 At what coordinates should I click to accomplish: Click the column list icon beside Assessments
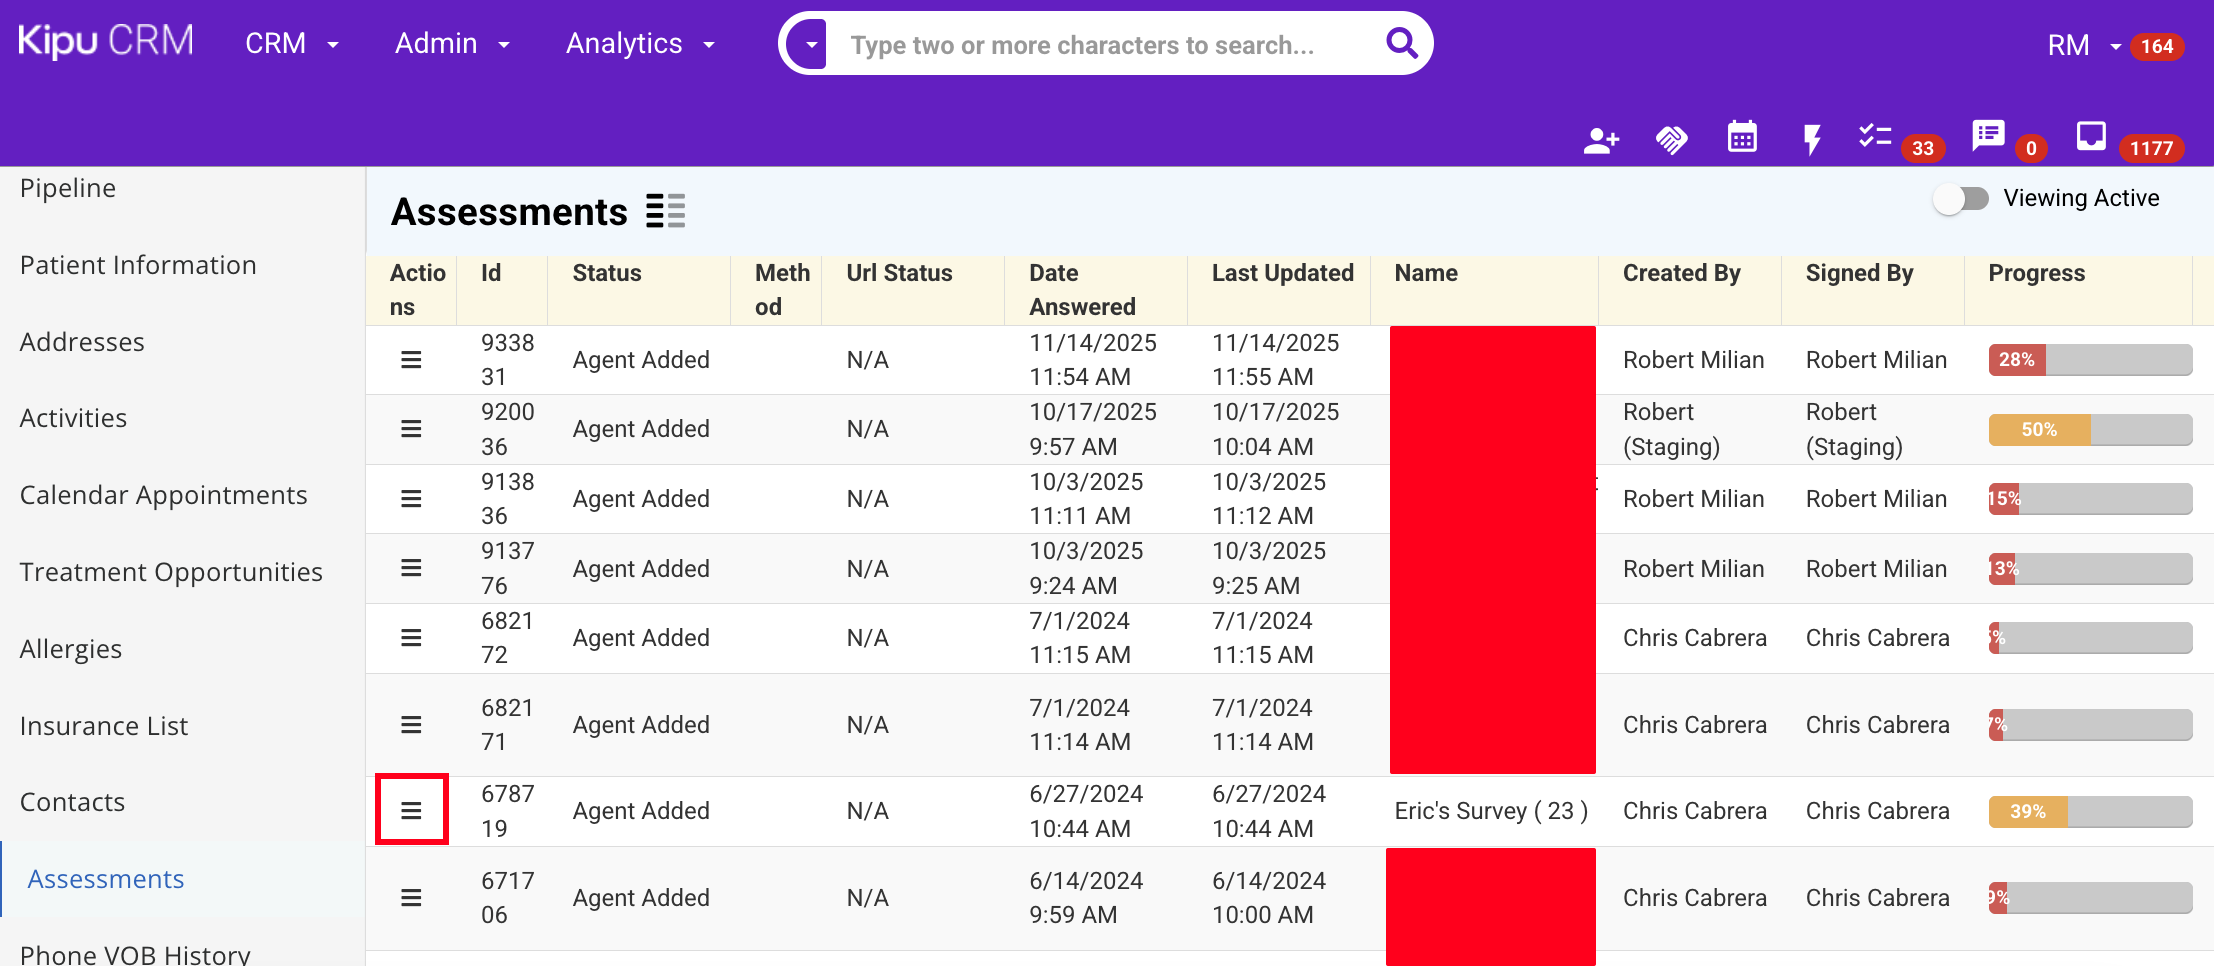(x=665, y=212)
